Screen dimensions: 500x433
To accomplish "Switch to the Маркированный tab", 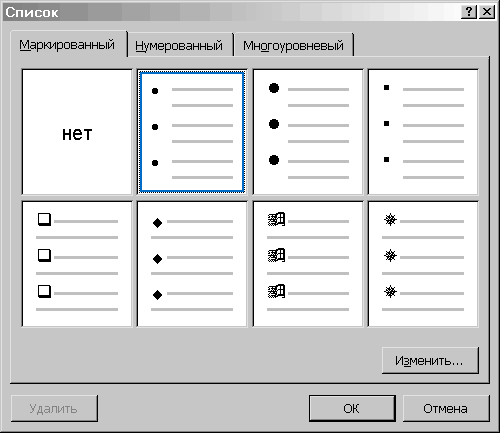I will click(67, 45).
